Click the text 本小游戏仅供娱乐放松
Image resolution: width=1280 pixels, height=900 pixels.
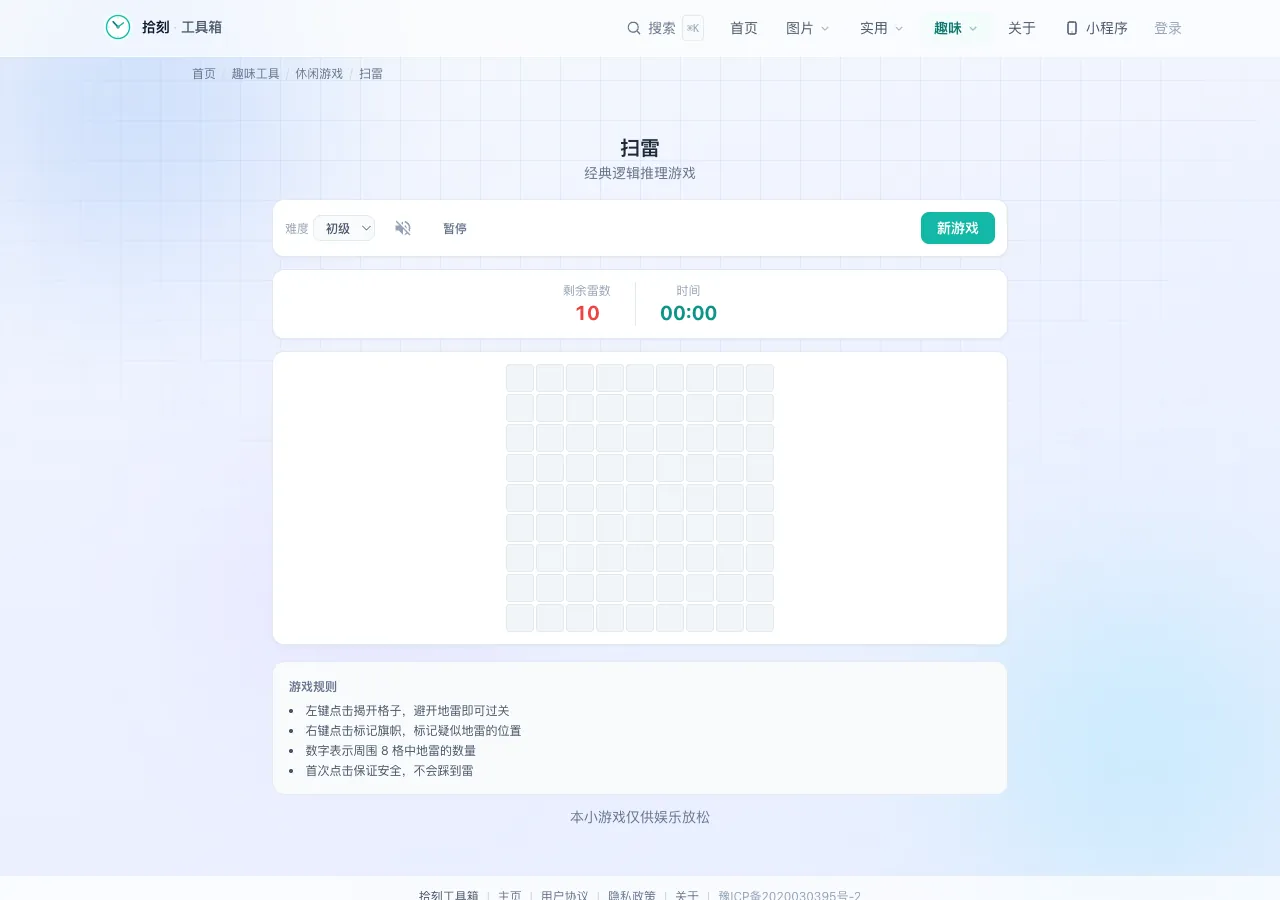click(x=640, y=817)
